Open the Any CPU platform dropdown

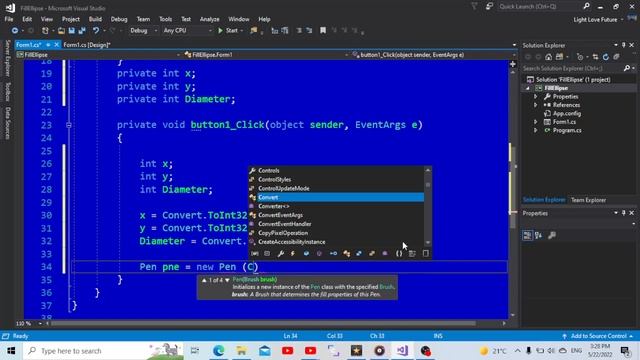(187, 31)
